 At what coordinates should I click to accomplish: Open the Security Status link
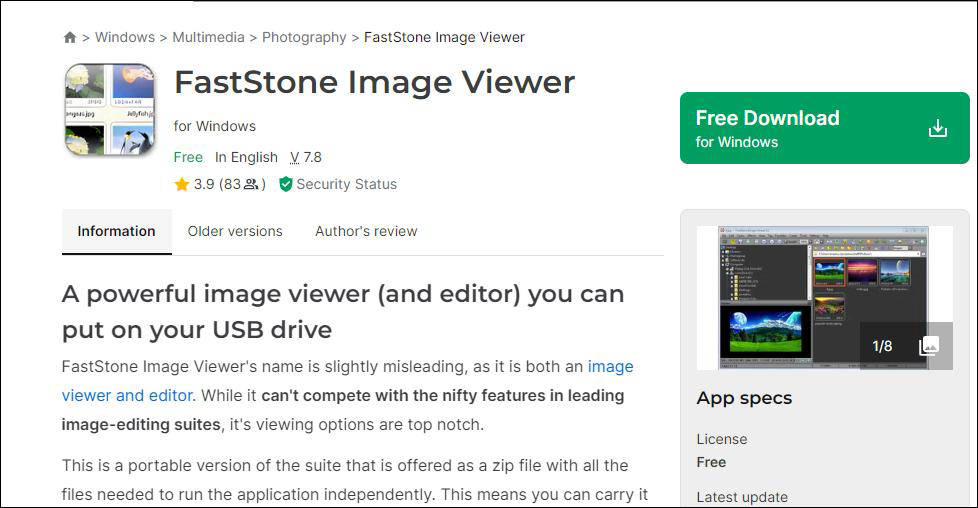coord(346,184)
